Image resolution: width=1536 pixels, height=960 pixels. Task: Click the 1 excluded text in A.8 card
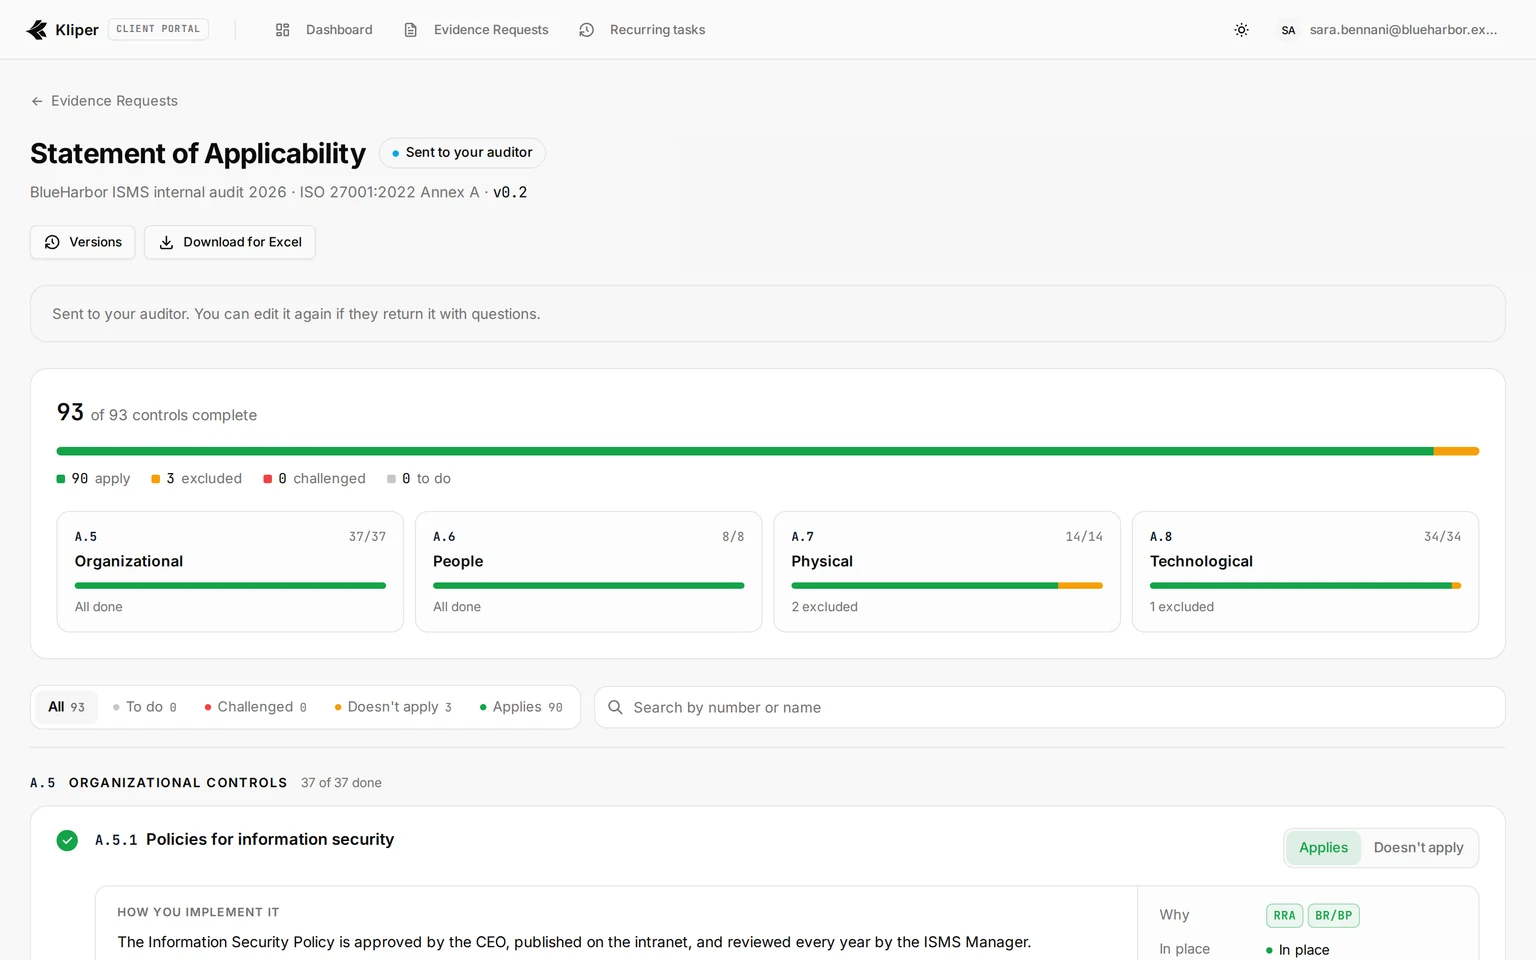click(x=1181, y=607)
